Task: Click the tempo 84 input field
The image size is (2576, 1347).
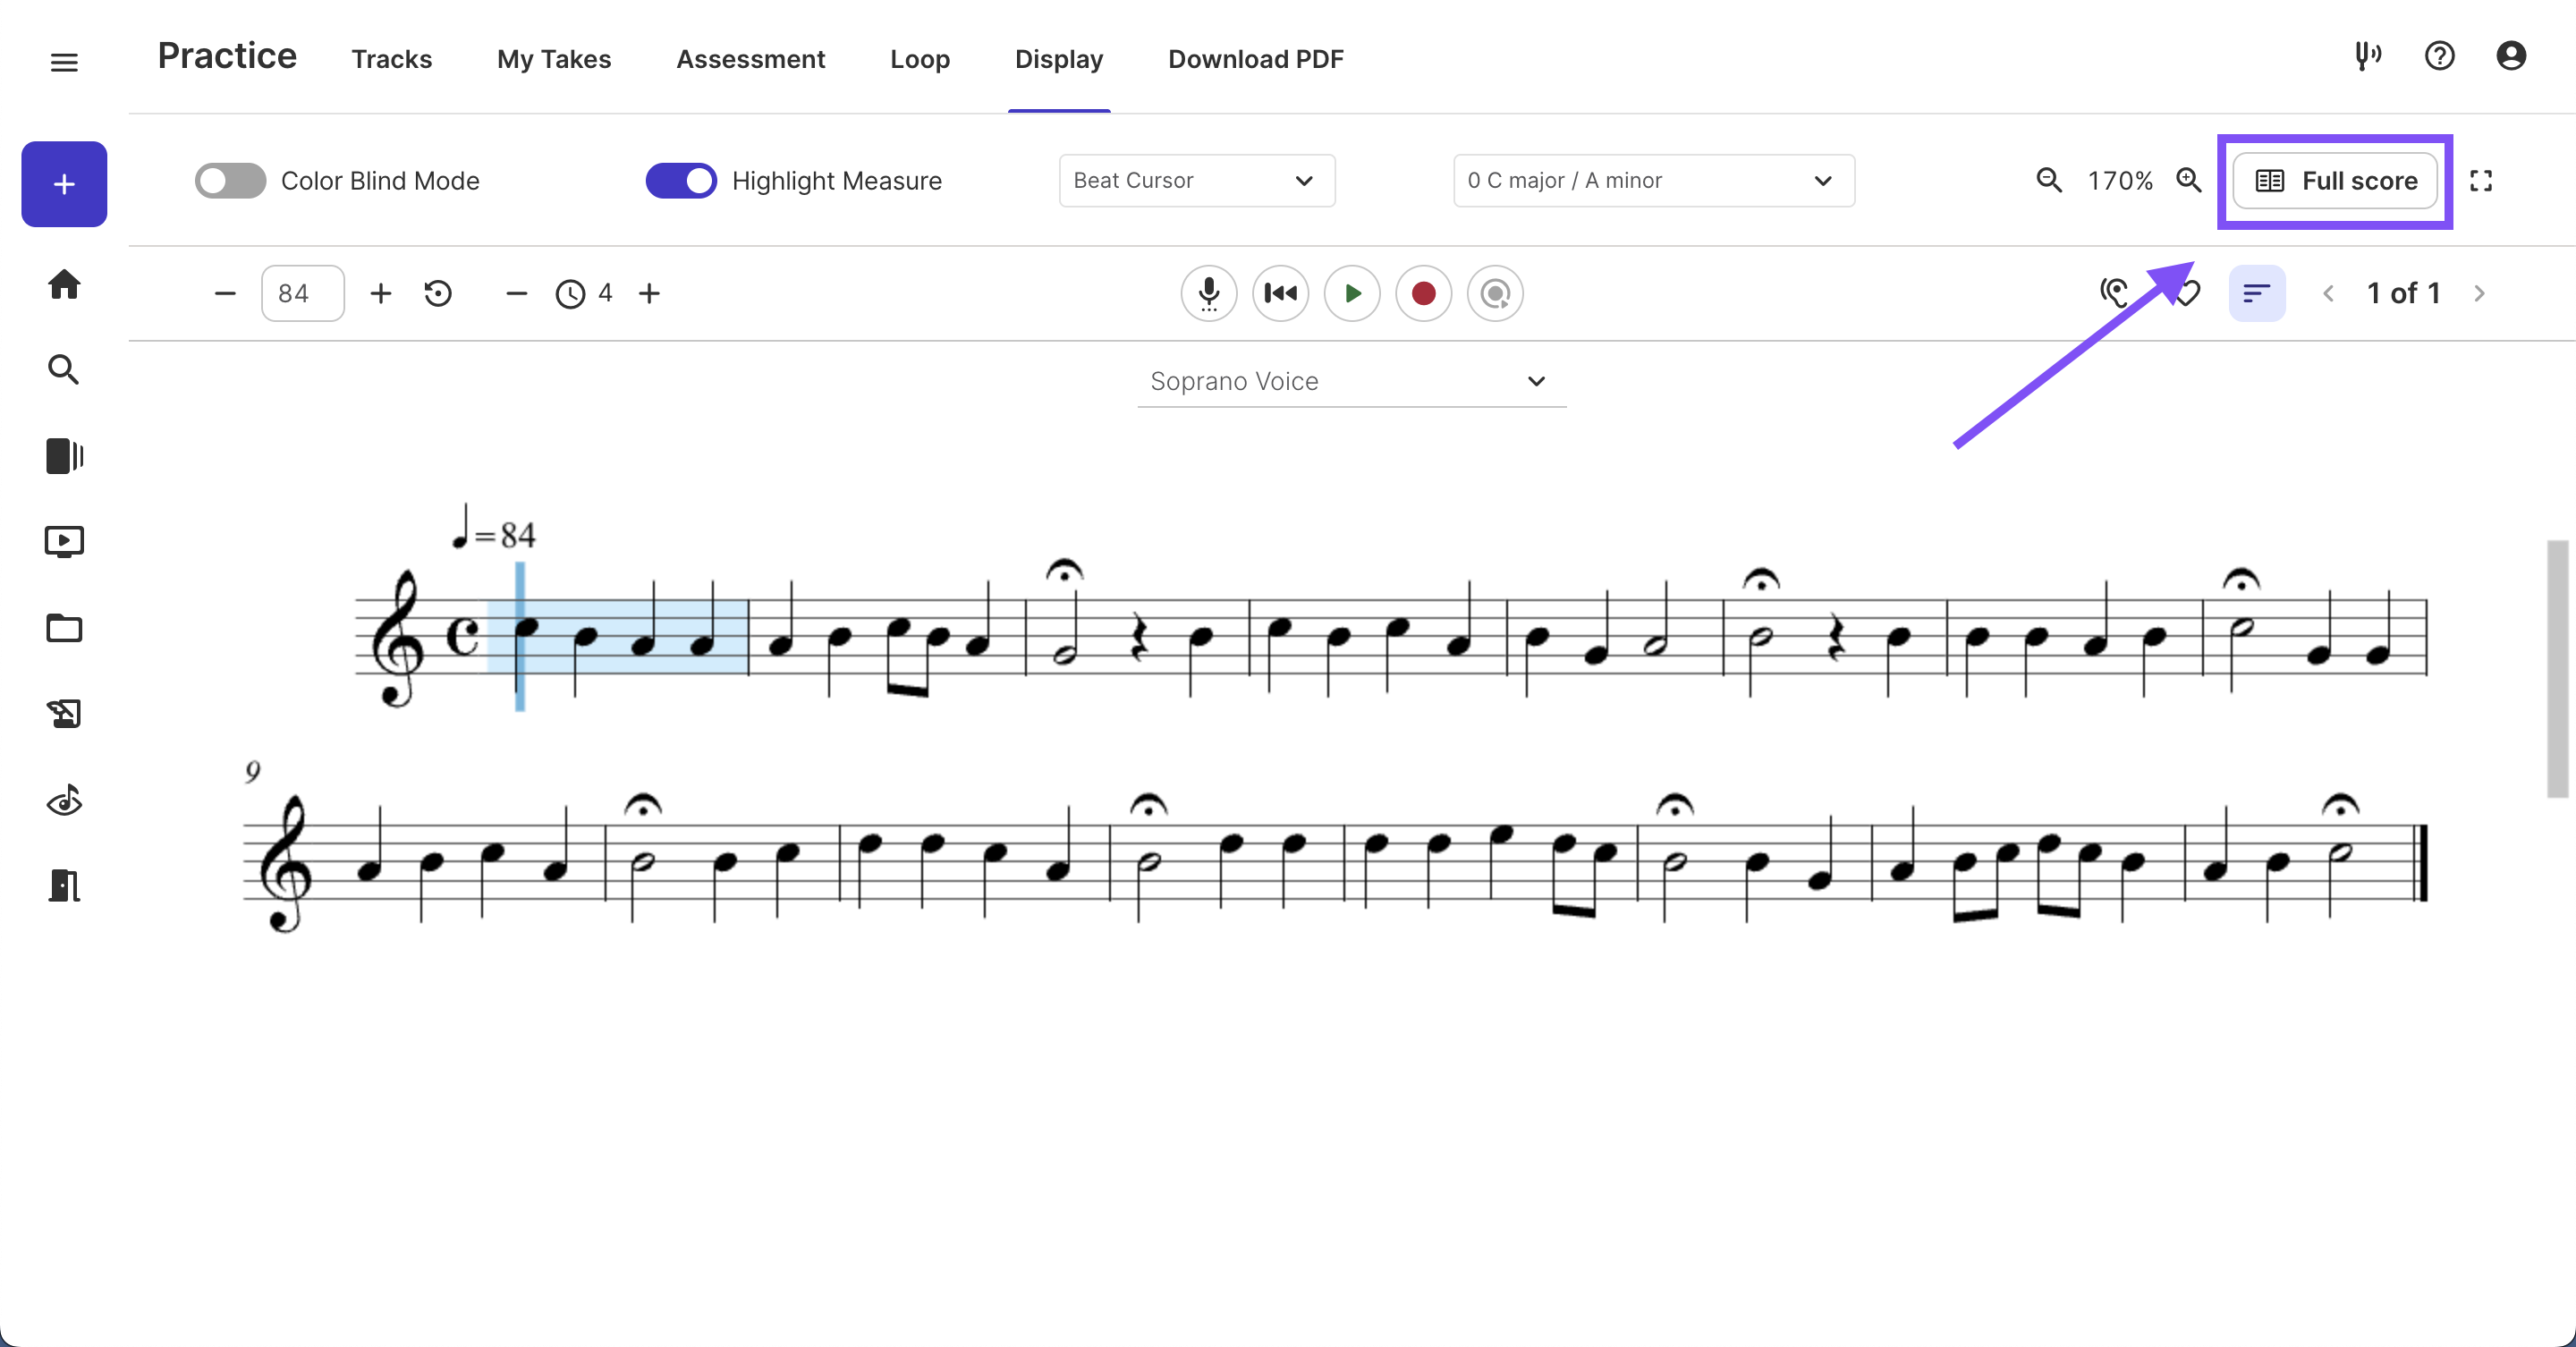Action: point(301,293)
